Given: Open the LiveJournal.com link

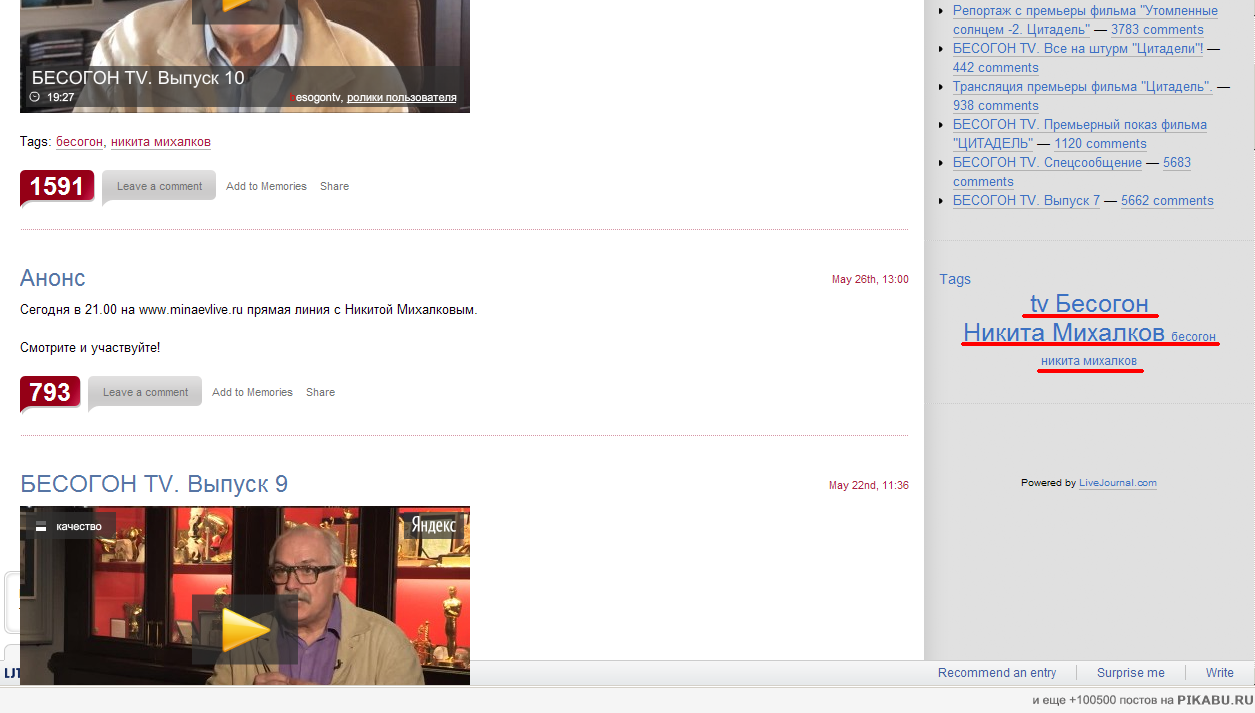Looking at the screenshot, I should 1118,483.
